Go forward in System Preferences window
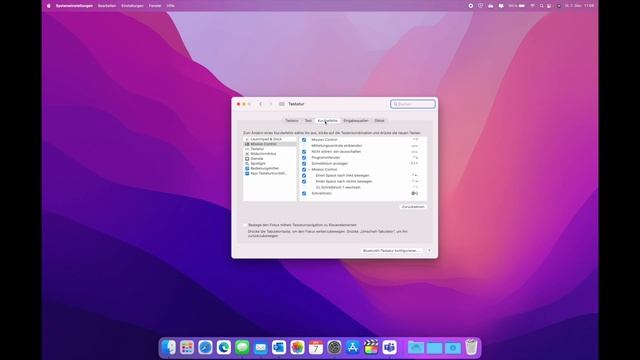 tap(270, 104)
